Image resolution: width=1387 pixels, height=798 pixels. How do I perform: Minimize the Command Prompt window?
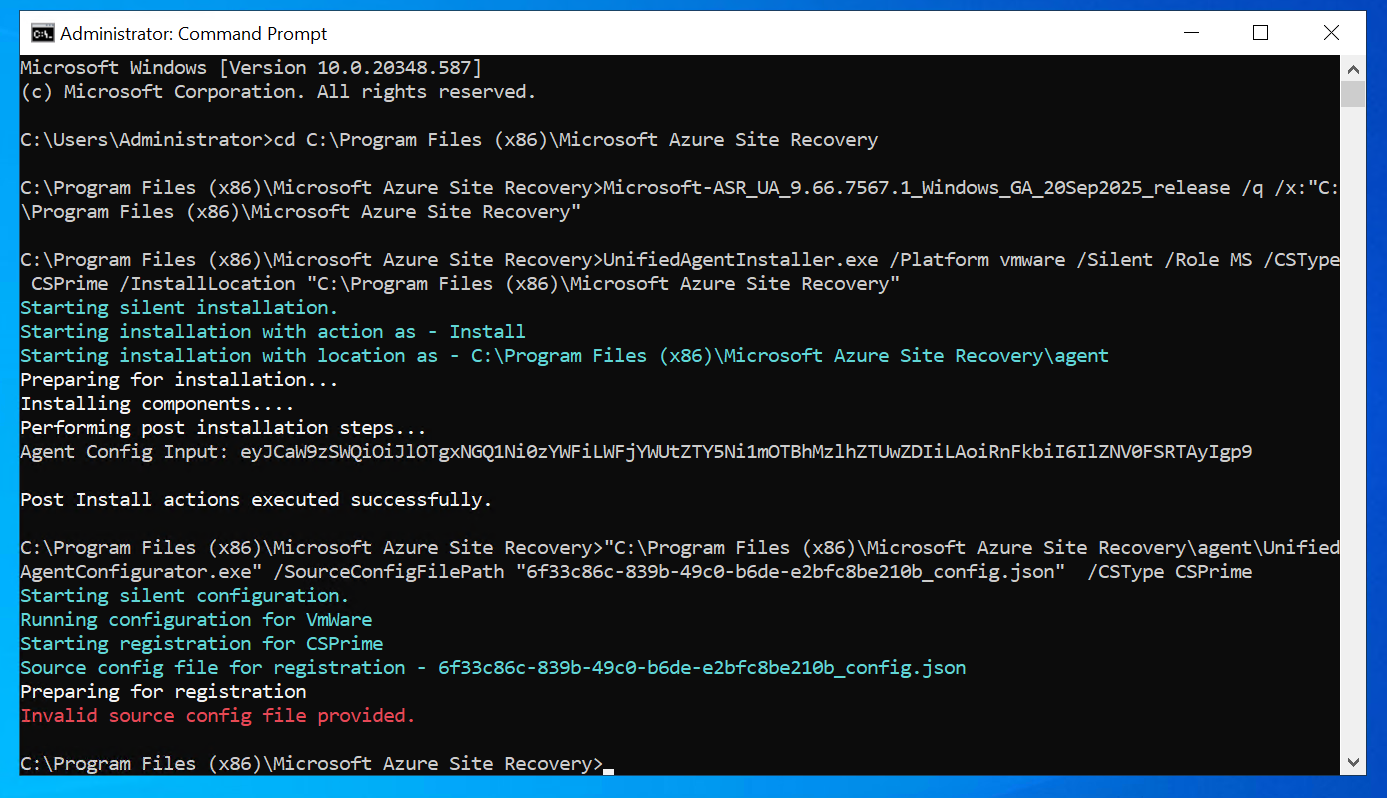(1190, 33)
